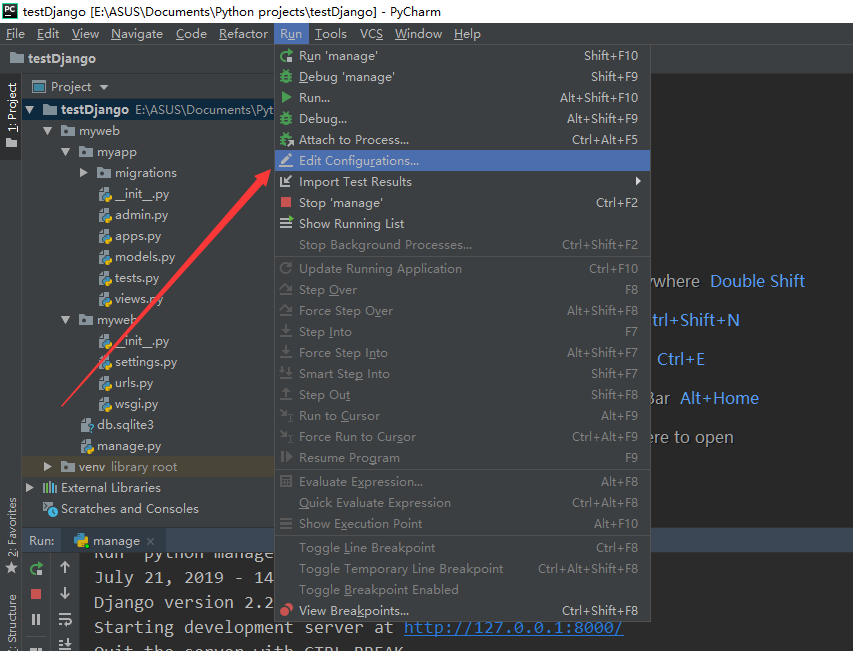Expand the External Libraries node arrow
The height and width of the screenshot is (651, 853).
(x=30, y=488)
